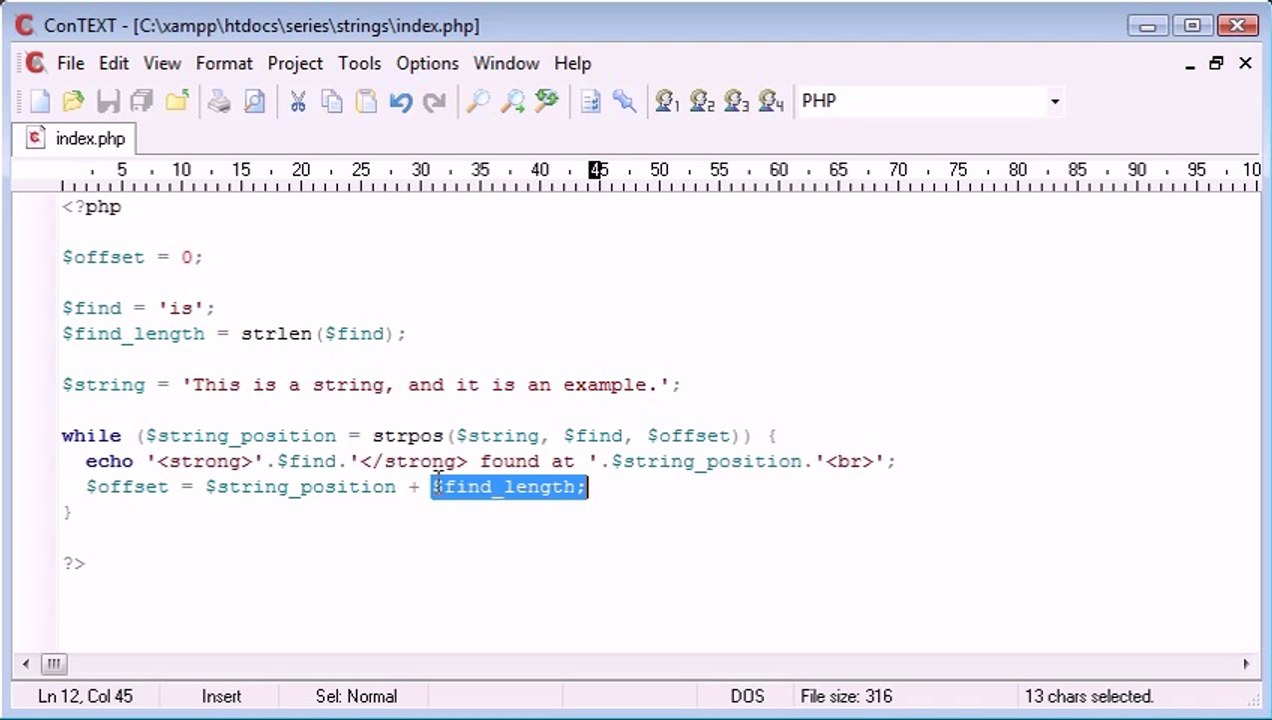This screenshot has height=720, width=1272.
Task: Close the inner index.php document
Action: pyautogui.click(x=1245, y=63)
